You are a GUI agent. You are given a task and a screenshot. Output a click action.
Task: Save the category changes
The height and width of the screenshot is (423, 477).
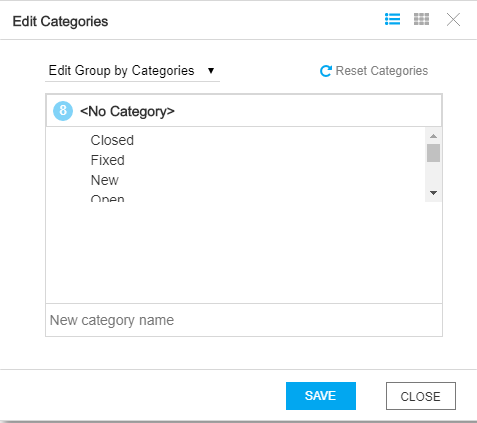pos(321,396)
